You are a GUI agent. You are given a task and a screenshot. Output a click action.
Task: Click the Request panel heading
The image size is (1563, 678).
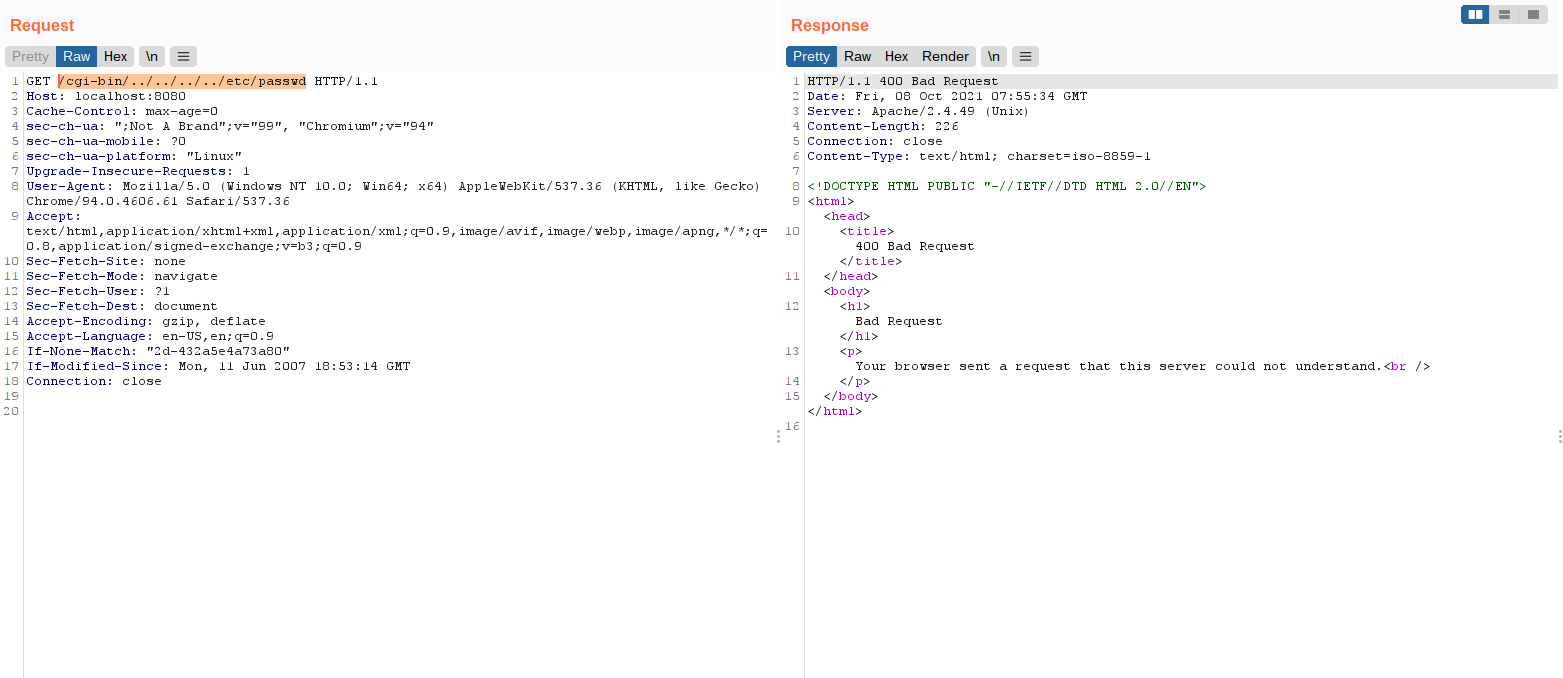click(x=42, y=25)
